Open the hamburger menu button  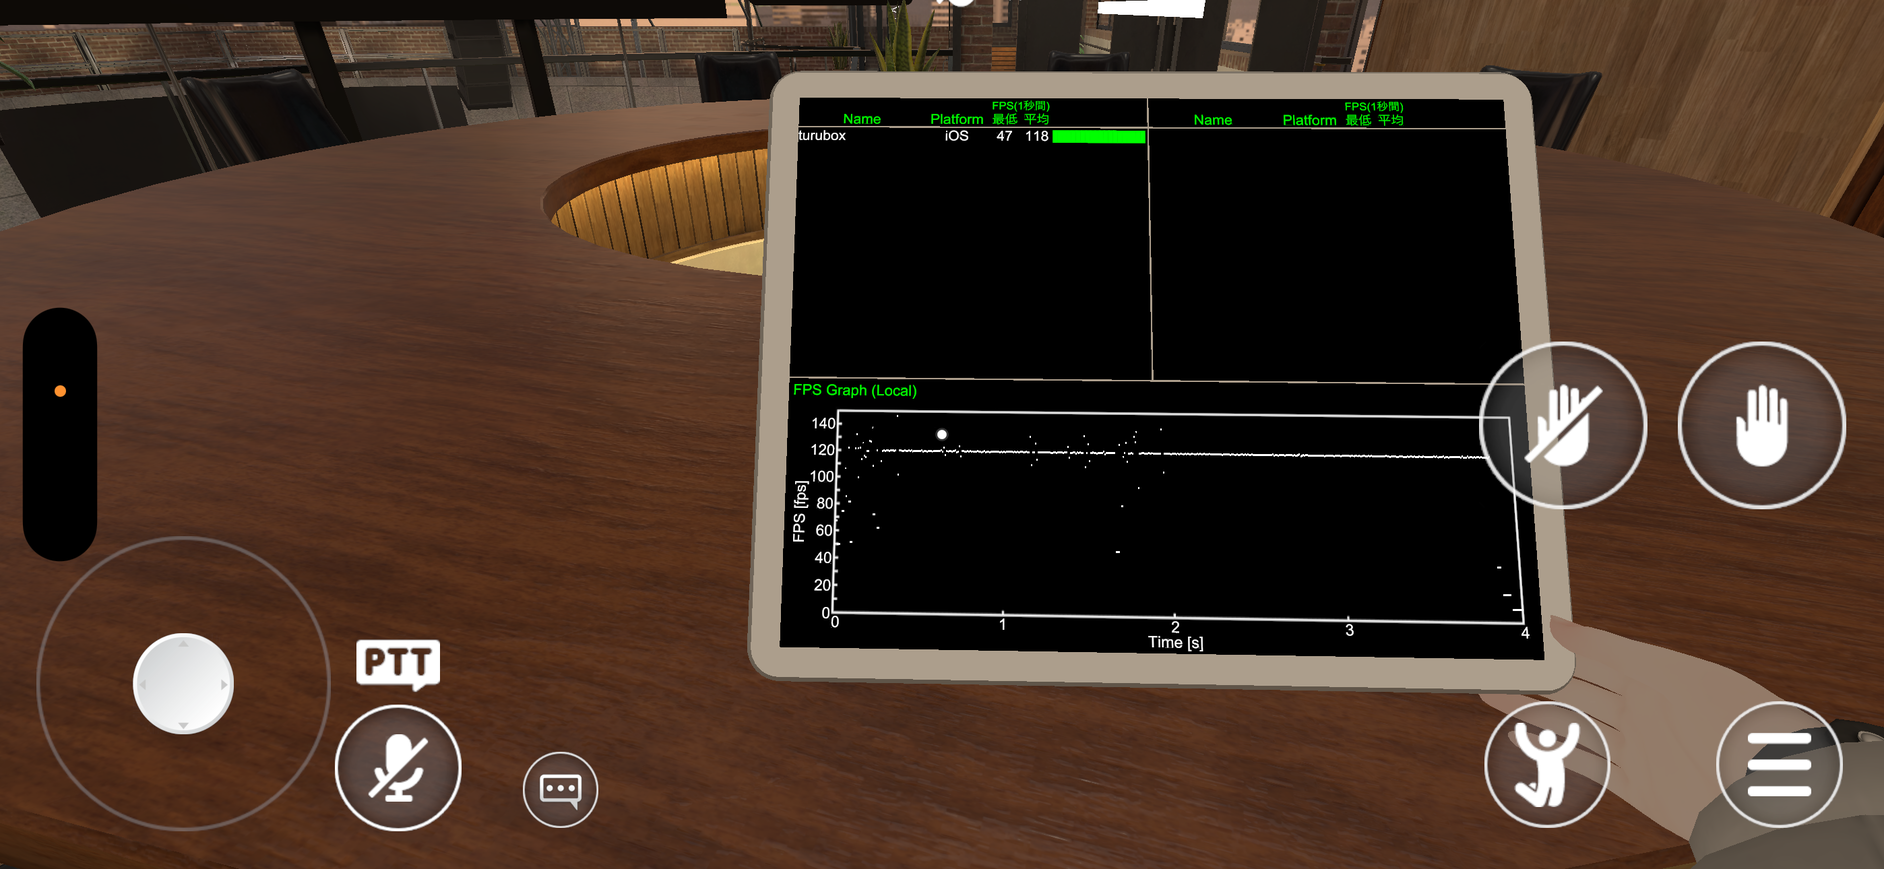point(1778,765)
